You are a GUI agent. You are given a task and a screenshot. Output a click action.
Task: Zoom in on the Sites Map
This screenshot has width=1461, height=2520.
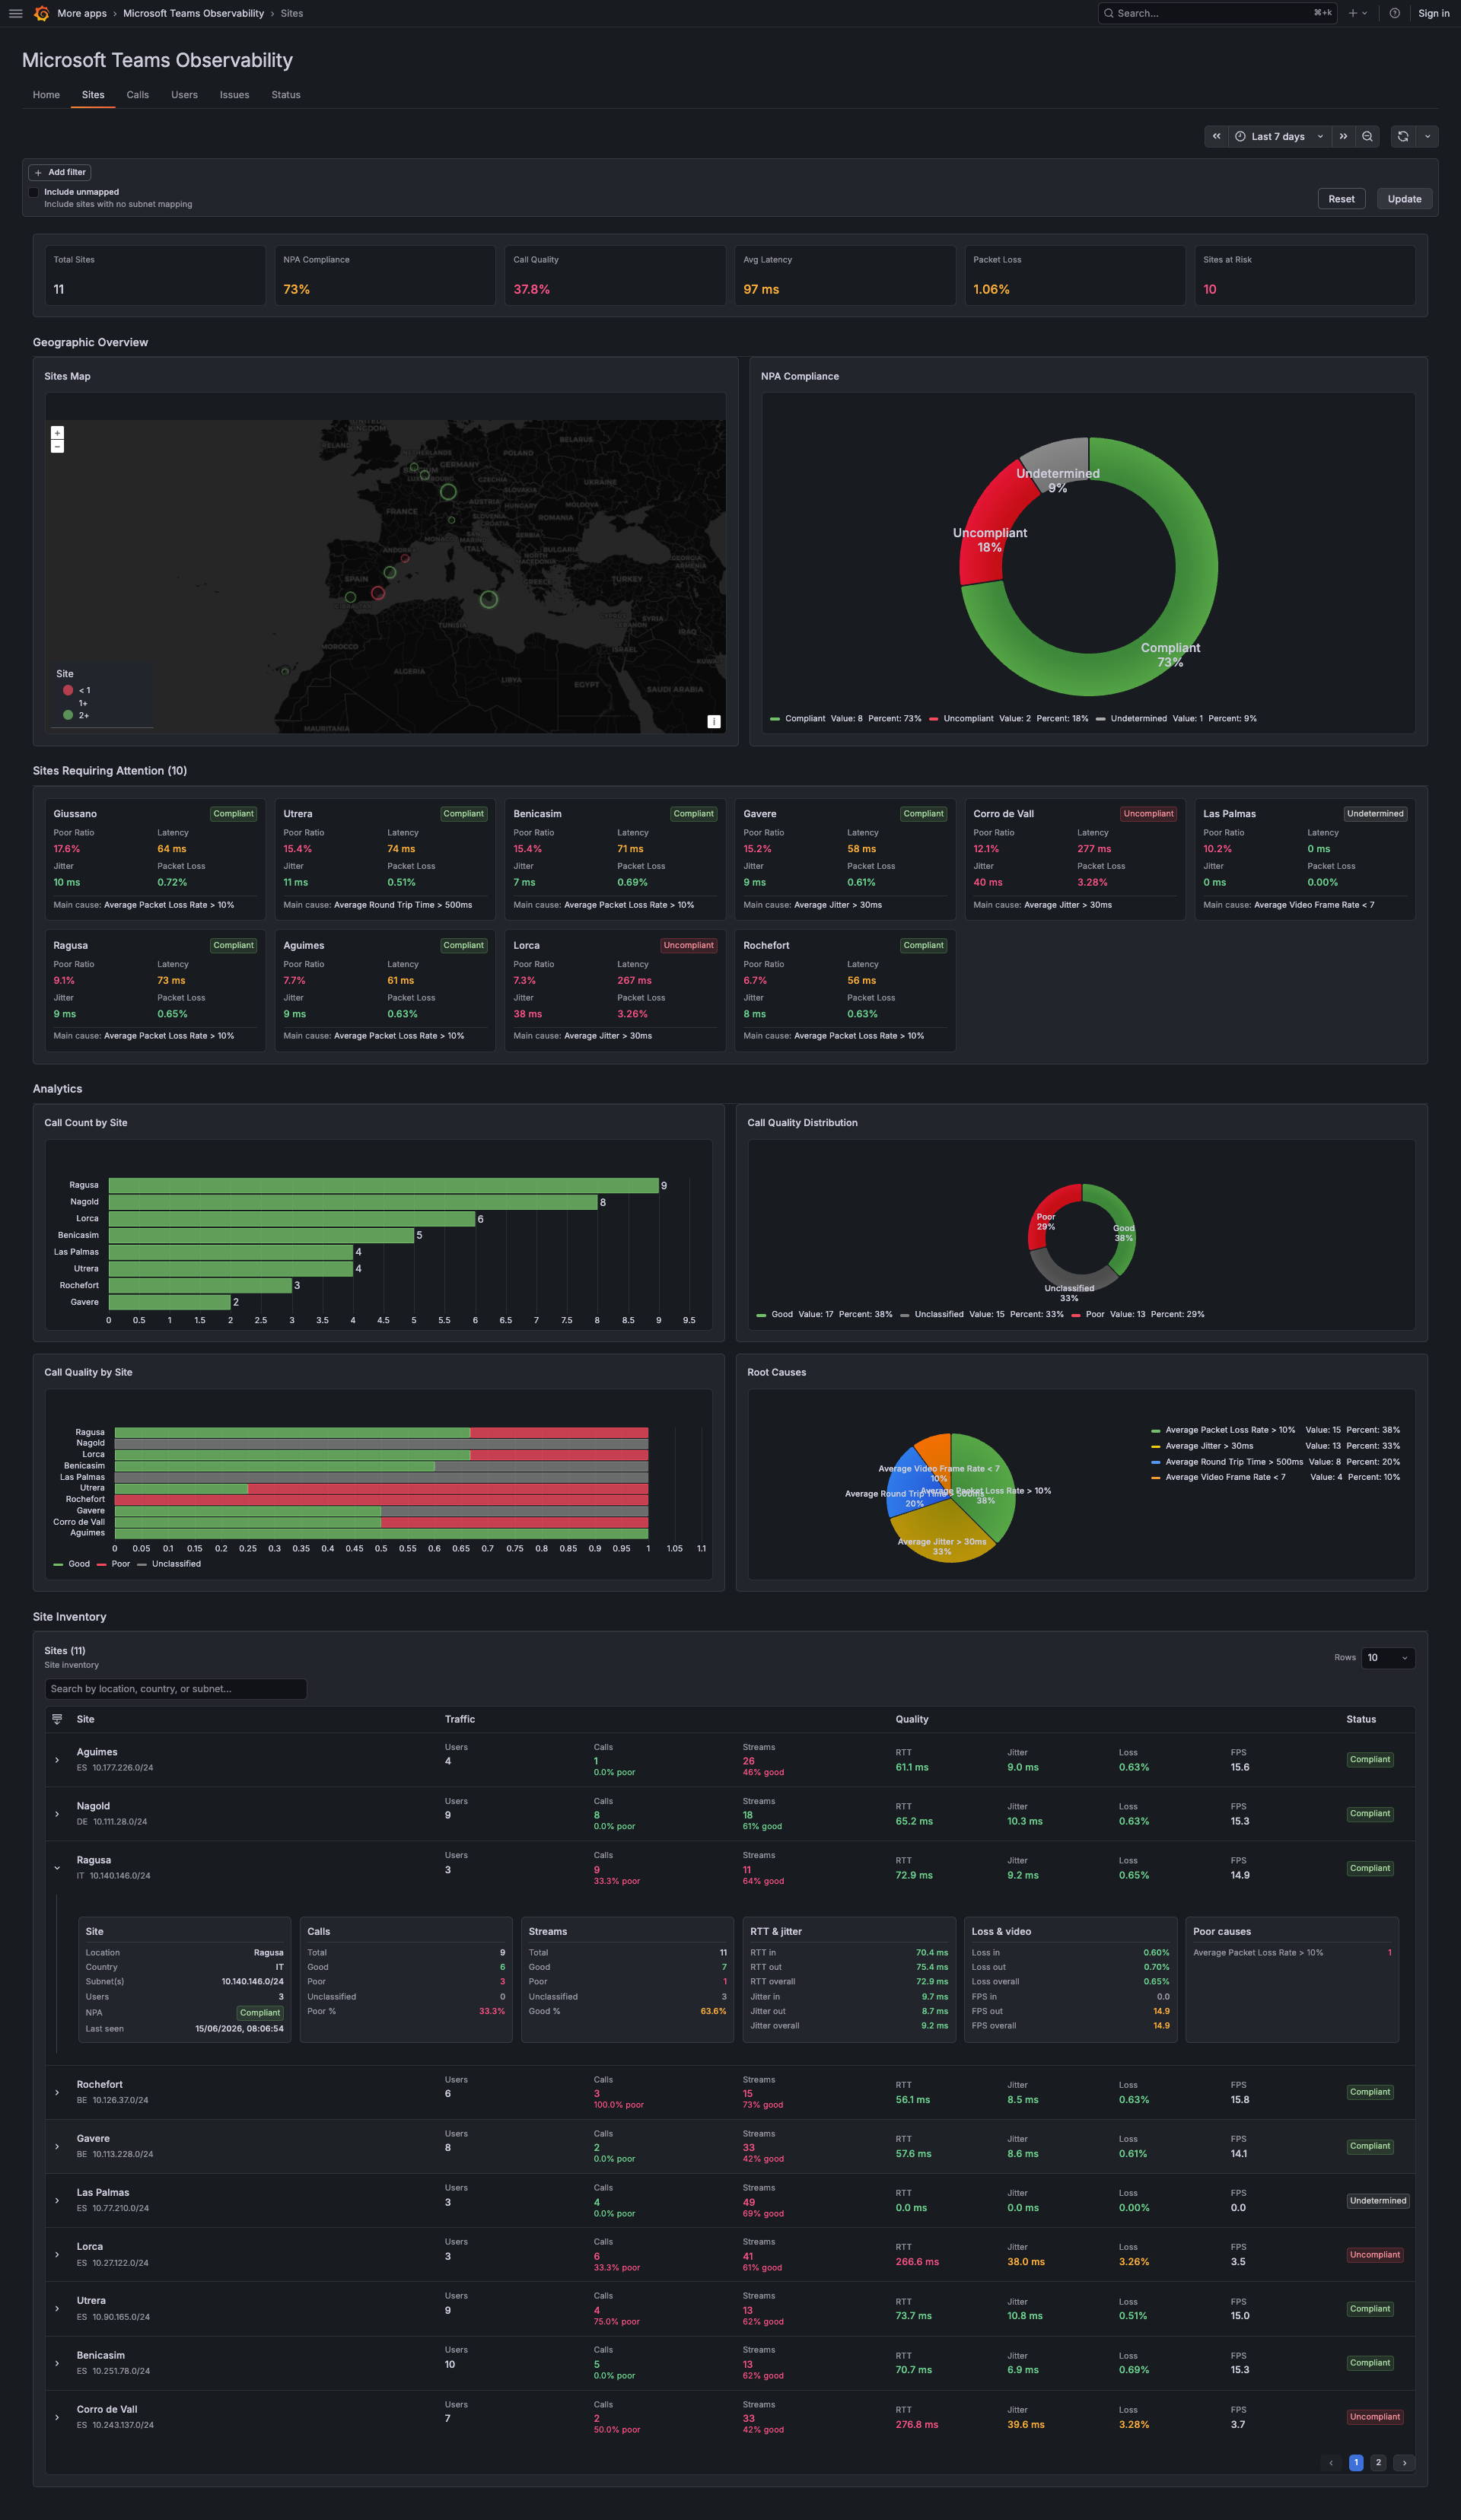point(57,433)
